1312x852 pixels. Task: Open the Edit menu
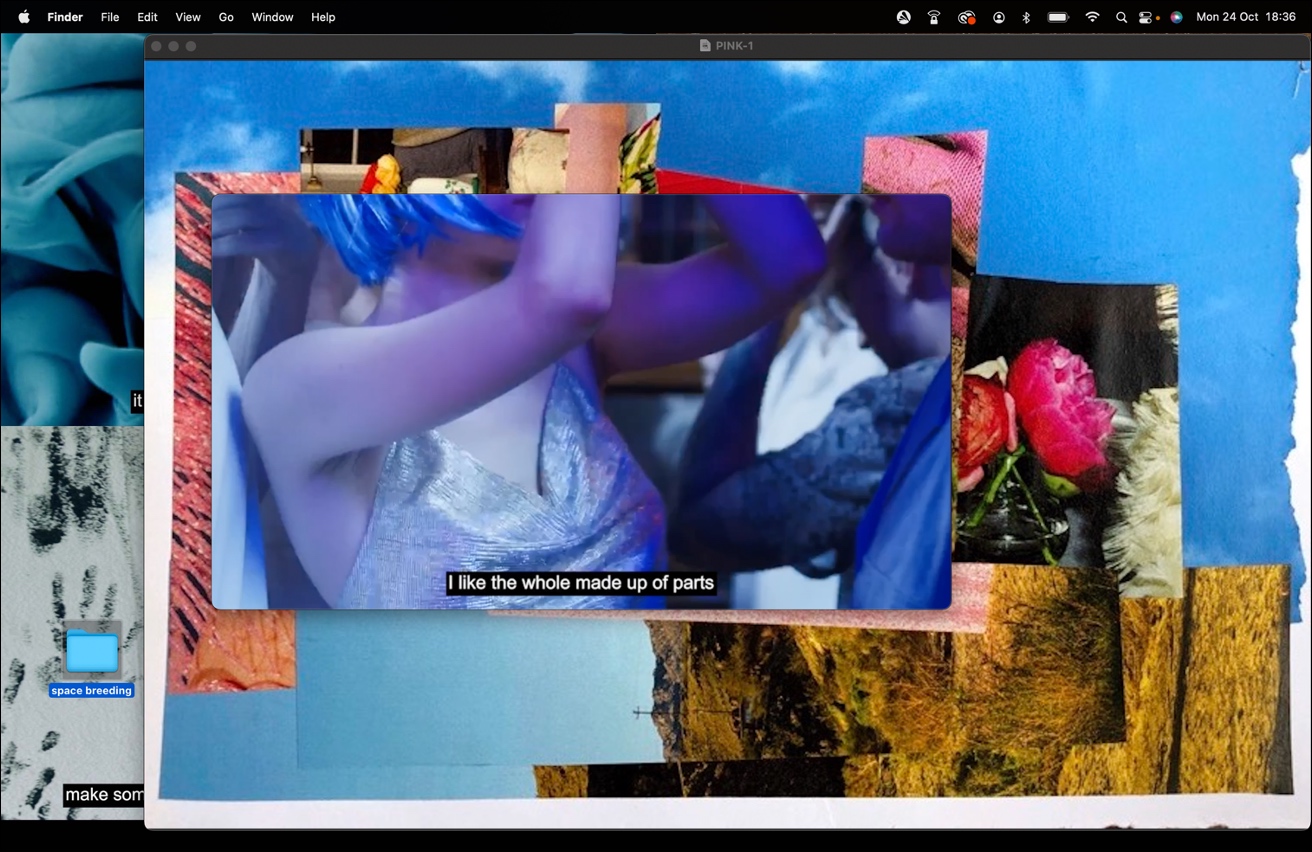coord(147,17)
